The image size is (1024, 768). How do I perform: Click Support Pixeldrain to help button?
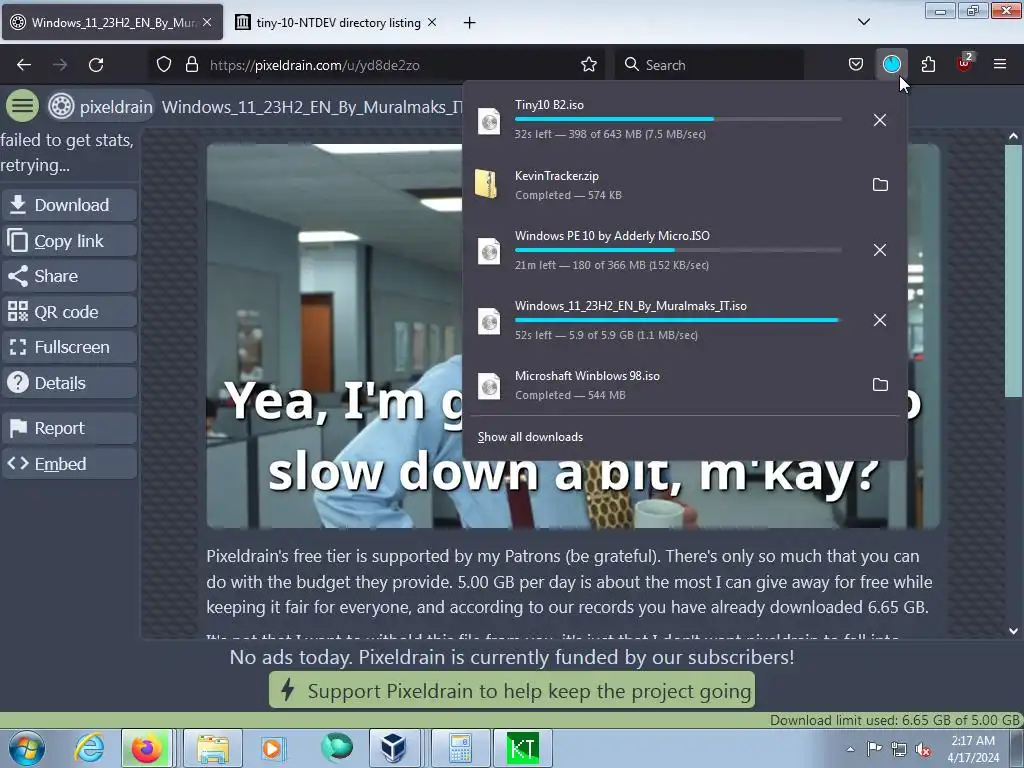(512, 690)
